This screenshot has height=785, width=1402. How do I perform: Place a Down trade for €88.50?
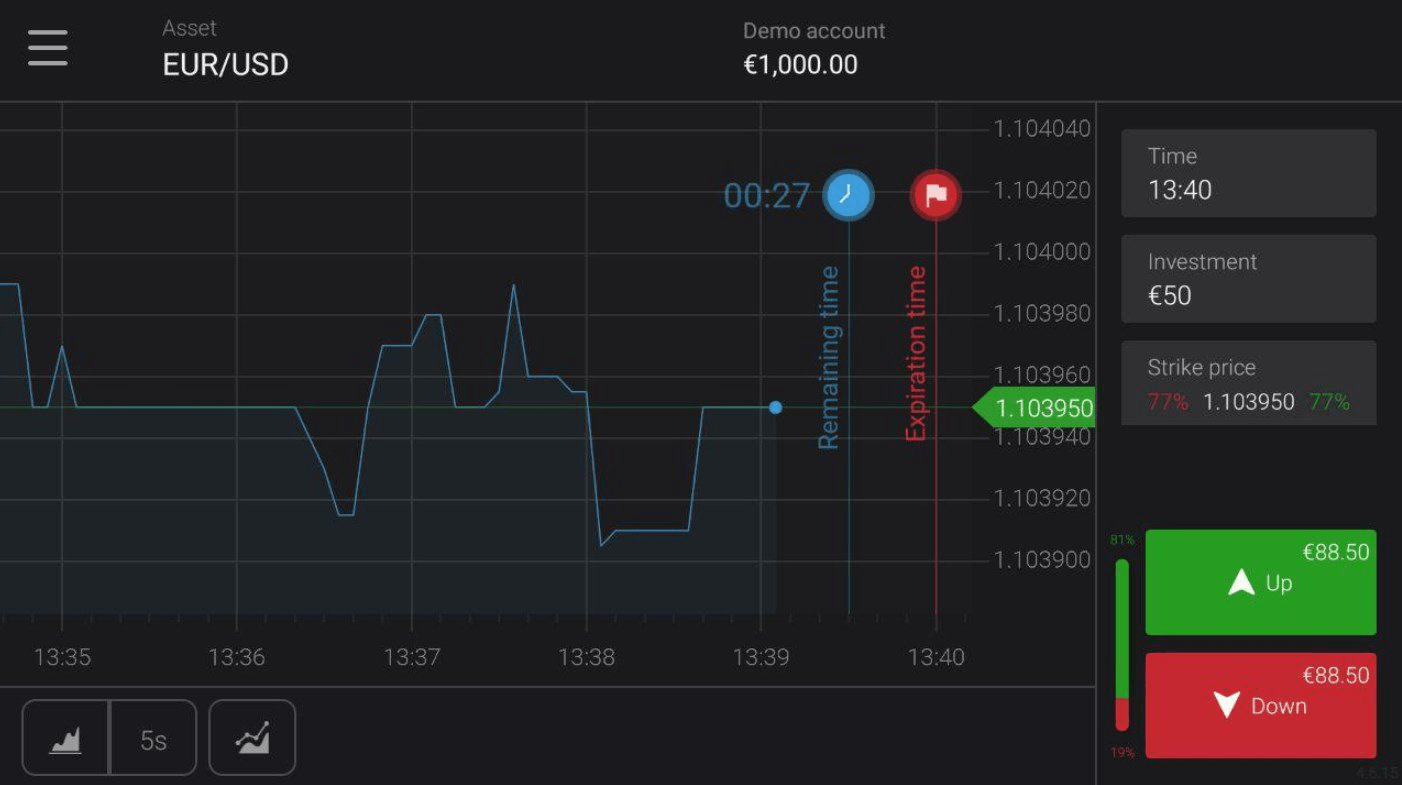point(1261,706)
